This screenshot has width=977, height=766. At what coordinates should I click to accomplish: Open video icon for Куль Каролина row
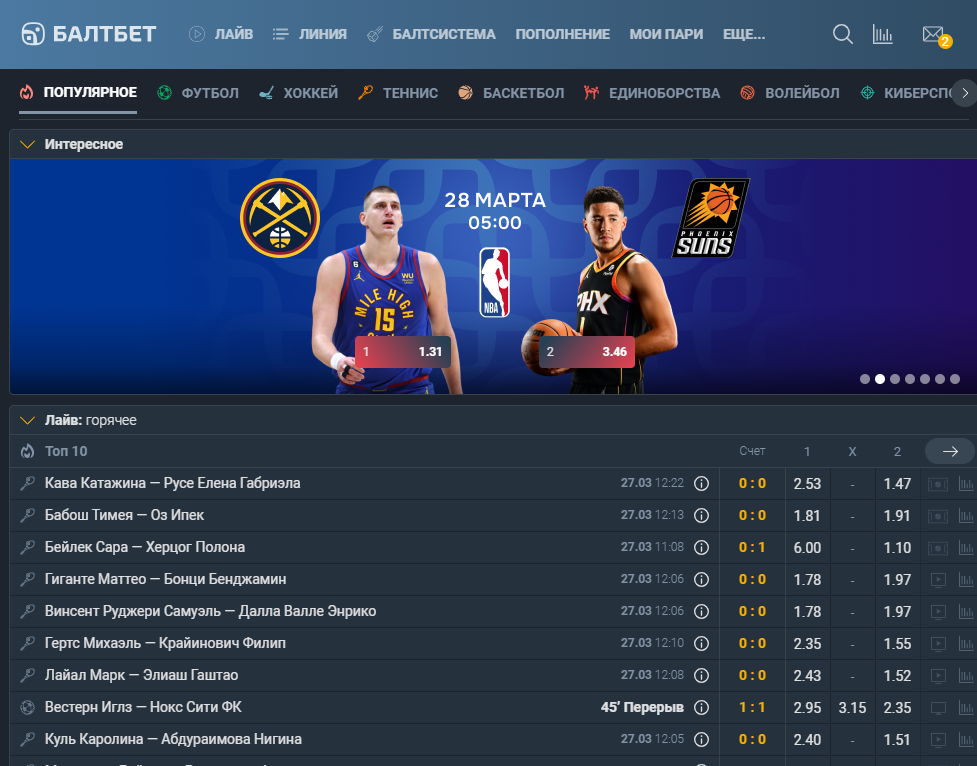[x=938, y=740]
